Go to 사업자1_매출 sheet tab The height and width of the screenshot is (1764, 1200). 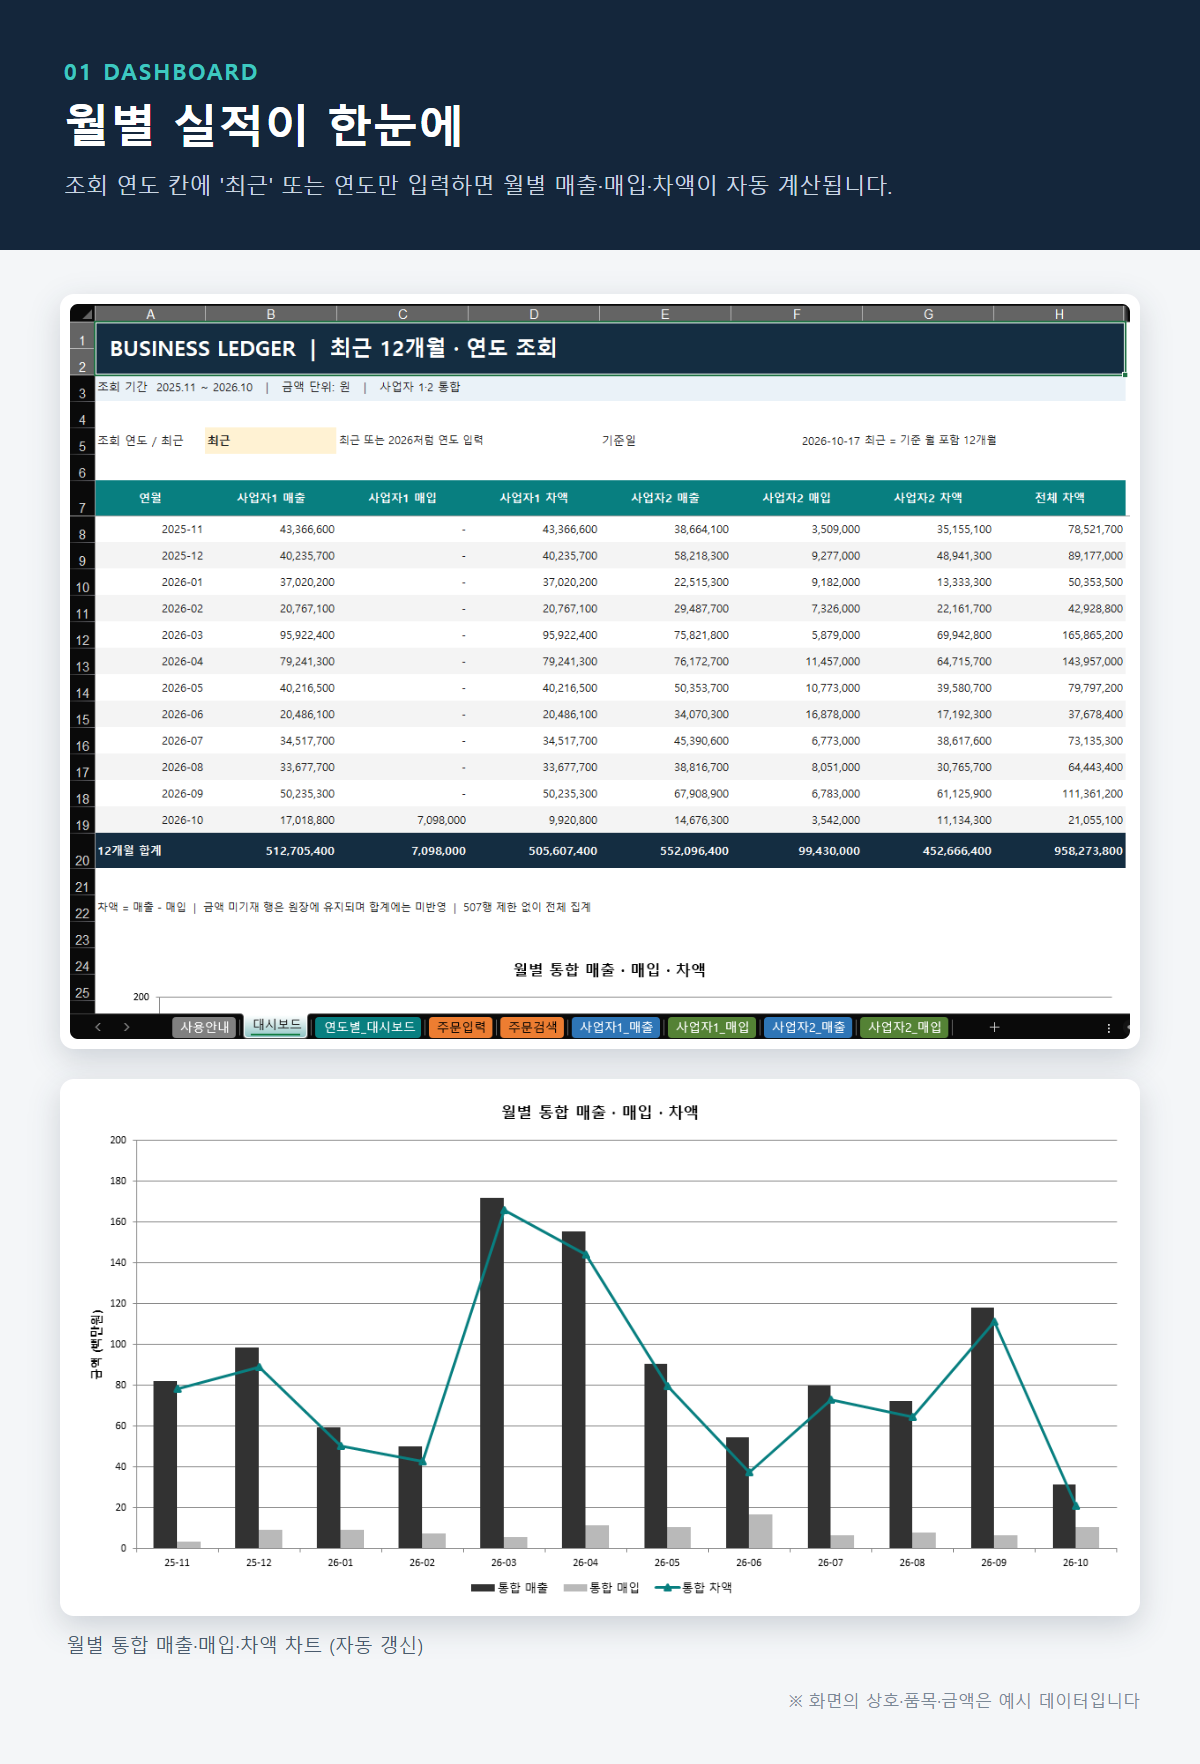pyautogui.click(x=616, y=1027)
